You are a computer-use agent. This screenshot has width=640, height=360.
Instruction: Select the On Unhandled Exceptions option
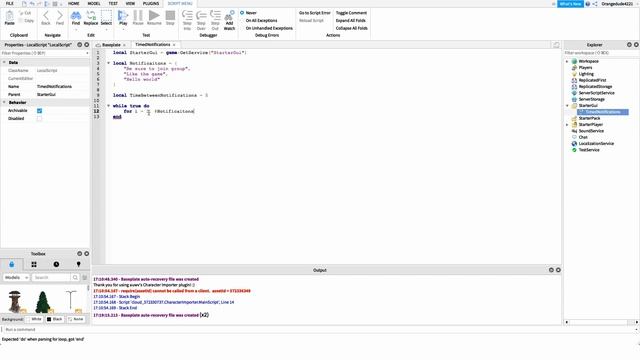269,28
